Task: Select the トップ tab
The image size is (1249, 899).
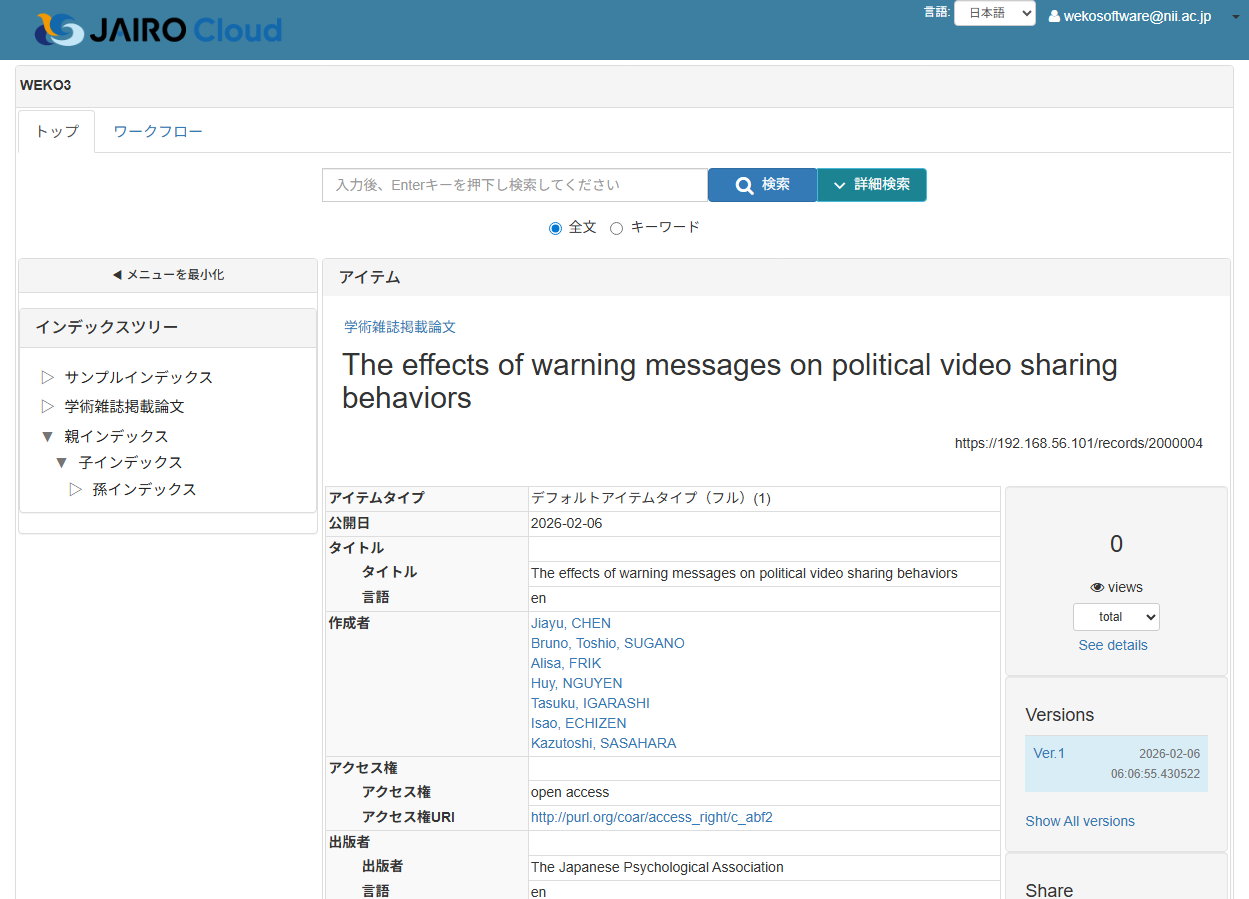Action: tap(57, 132)
